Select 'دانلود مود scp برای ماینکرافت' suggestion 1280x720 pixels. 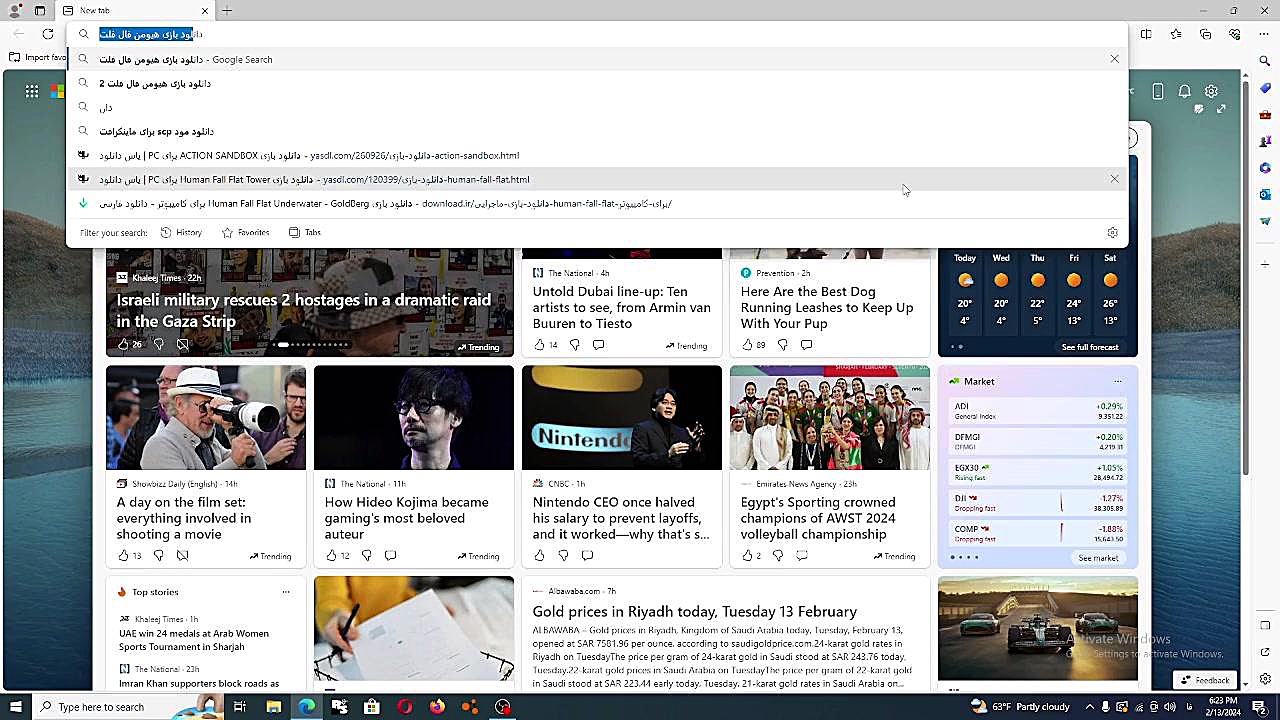[x=597, y=131]
